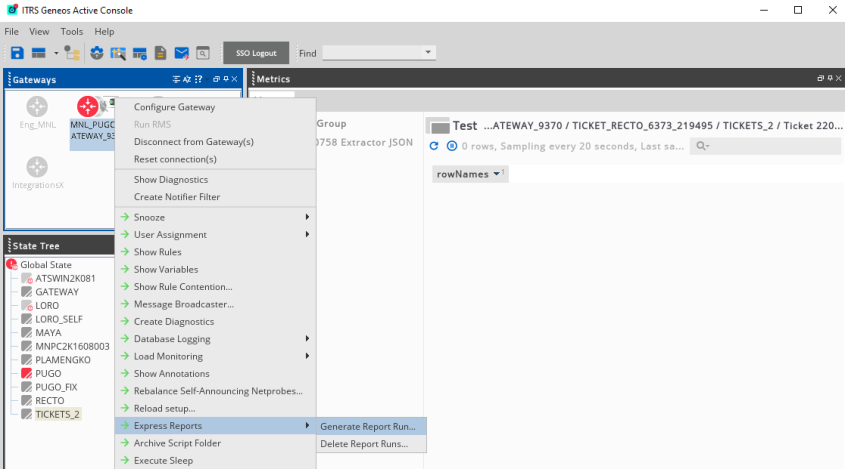The height and width of the screenshot is (469, 845).
Task: Click the refresh icon in Metrics view
Action: [x=434, y=146]
